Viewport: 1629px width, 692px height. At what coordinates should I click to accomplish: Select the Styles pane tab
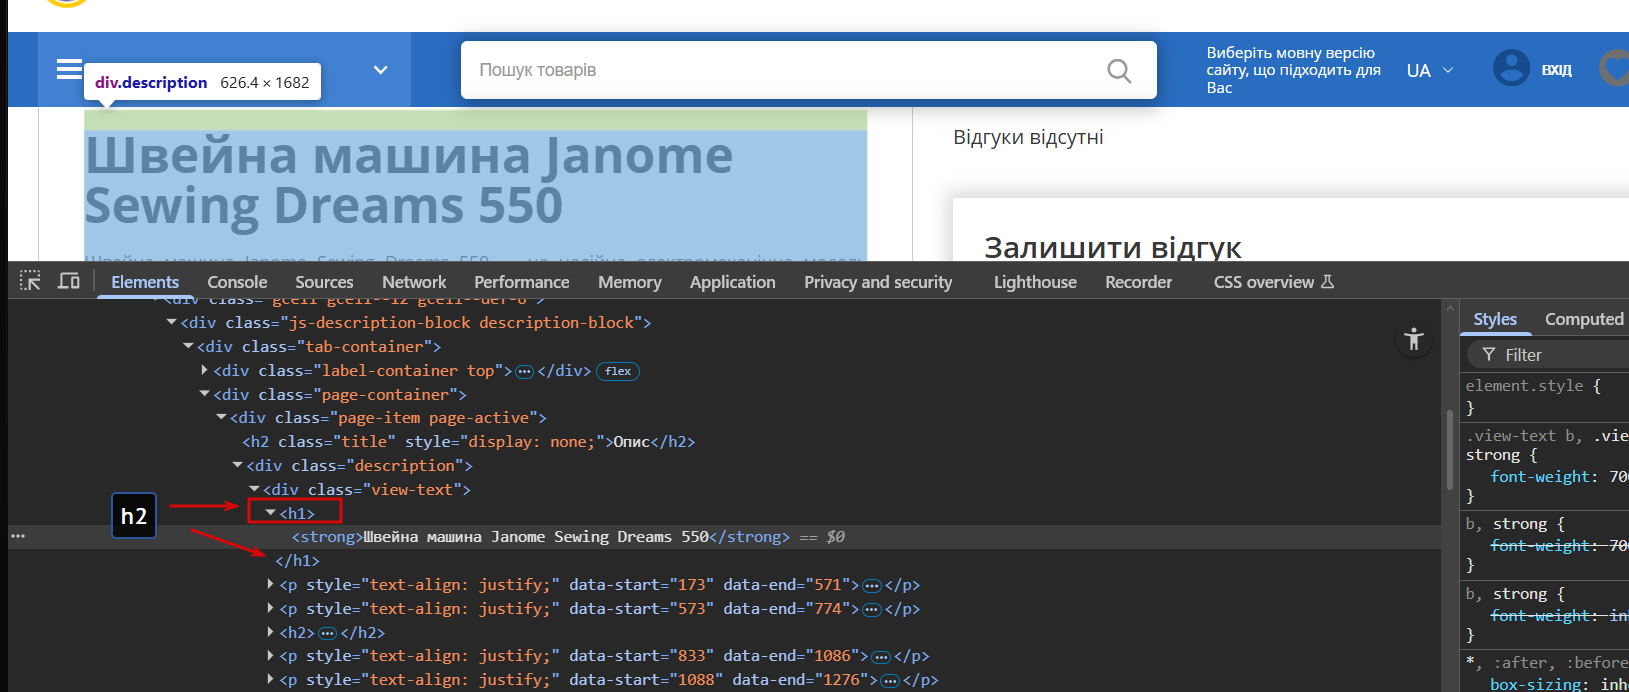tap(1495, 319)
